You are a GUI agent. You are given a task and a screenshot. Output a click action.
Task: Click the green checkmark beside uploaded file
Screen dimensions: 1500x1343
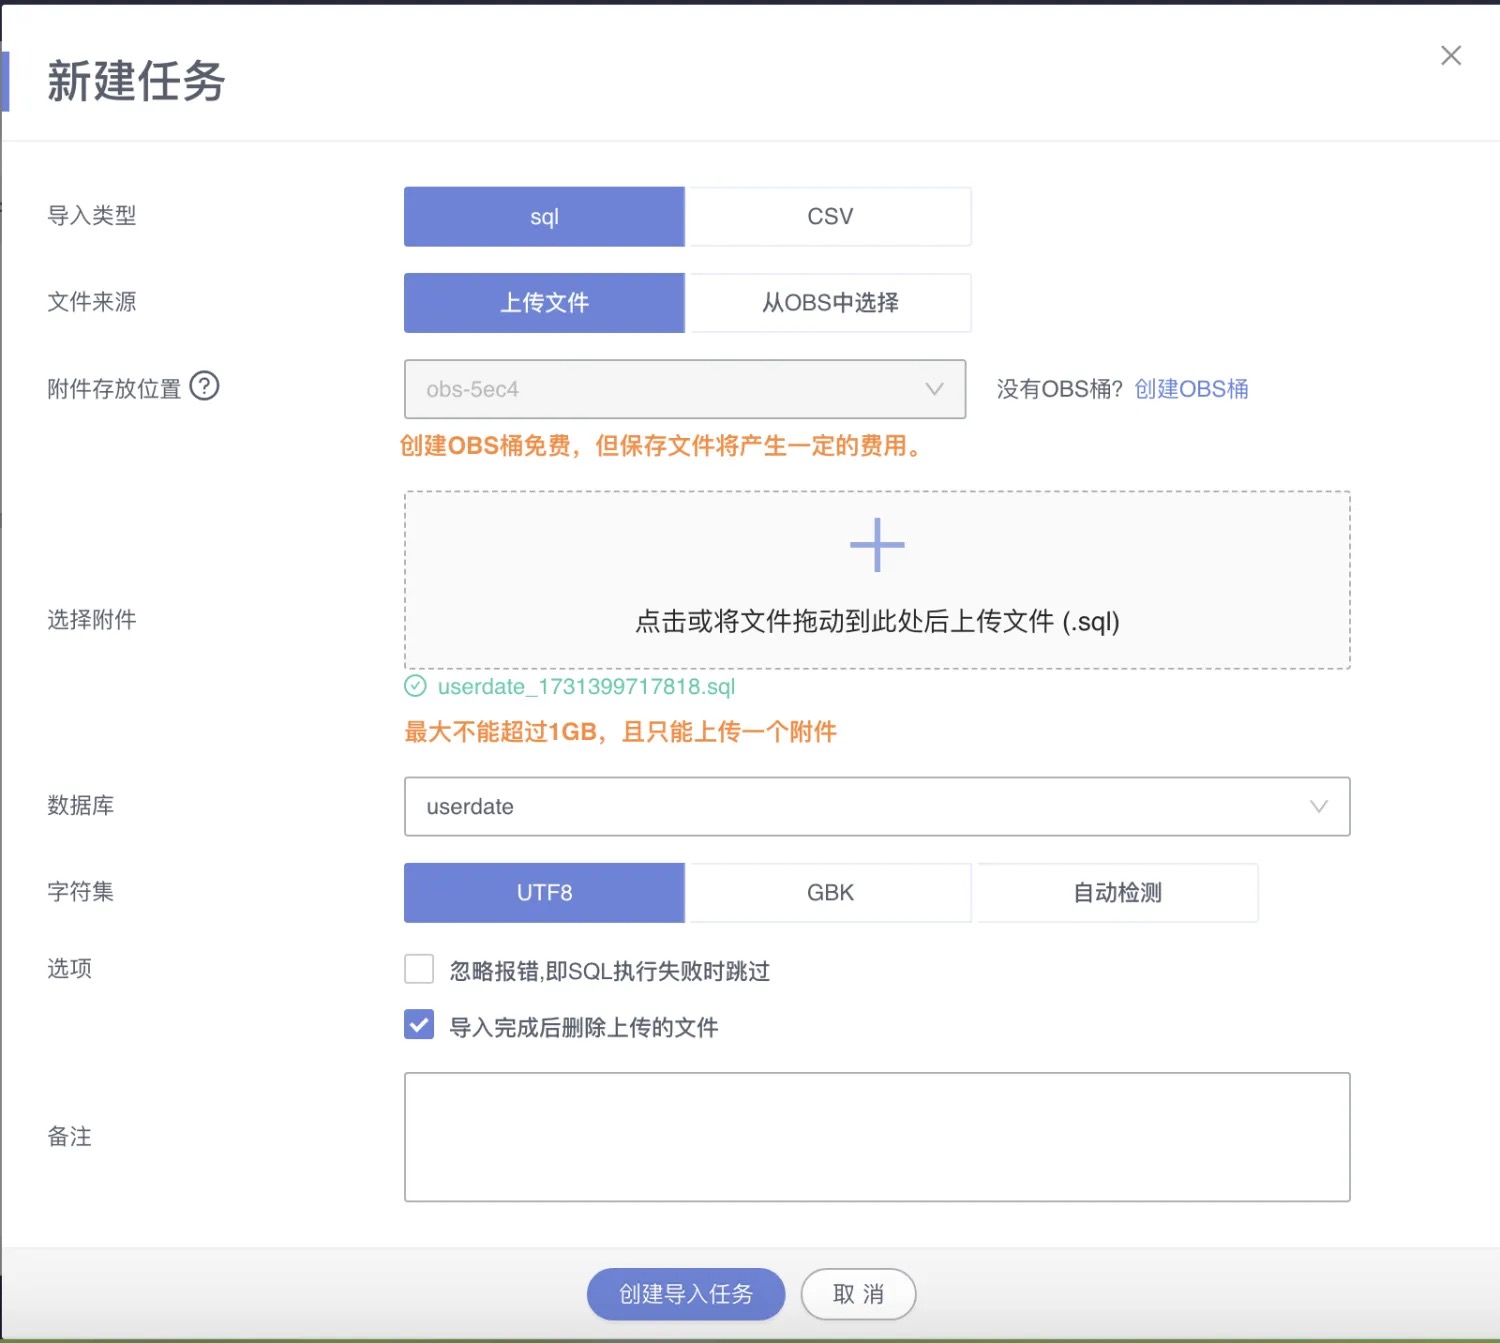pos(415,686)
